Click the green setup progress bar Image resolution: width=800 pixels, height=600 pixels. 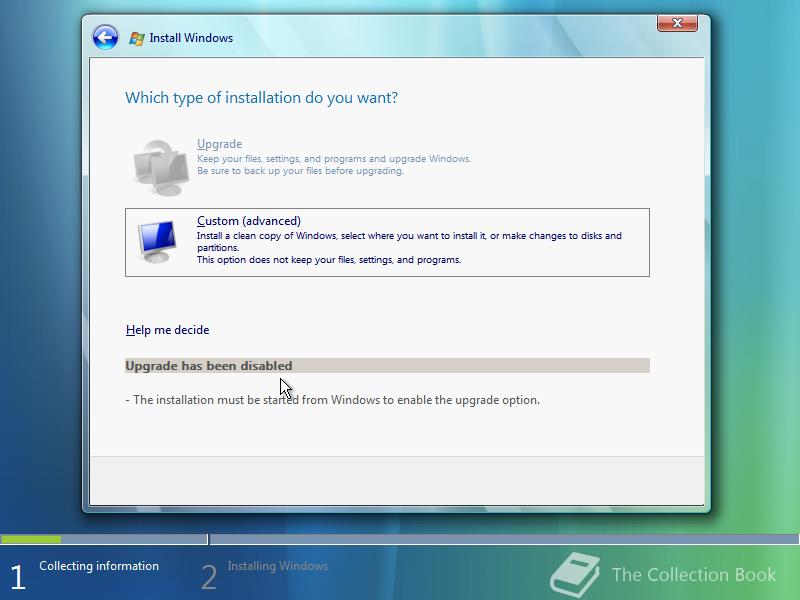pos(31,539)
